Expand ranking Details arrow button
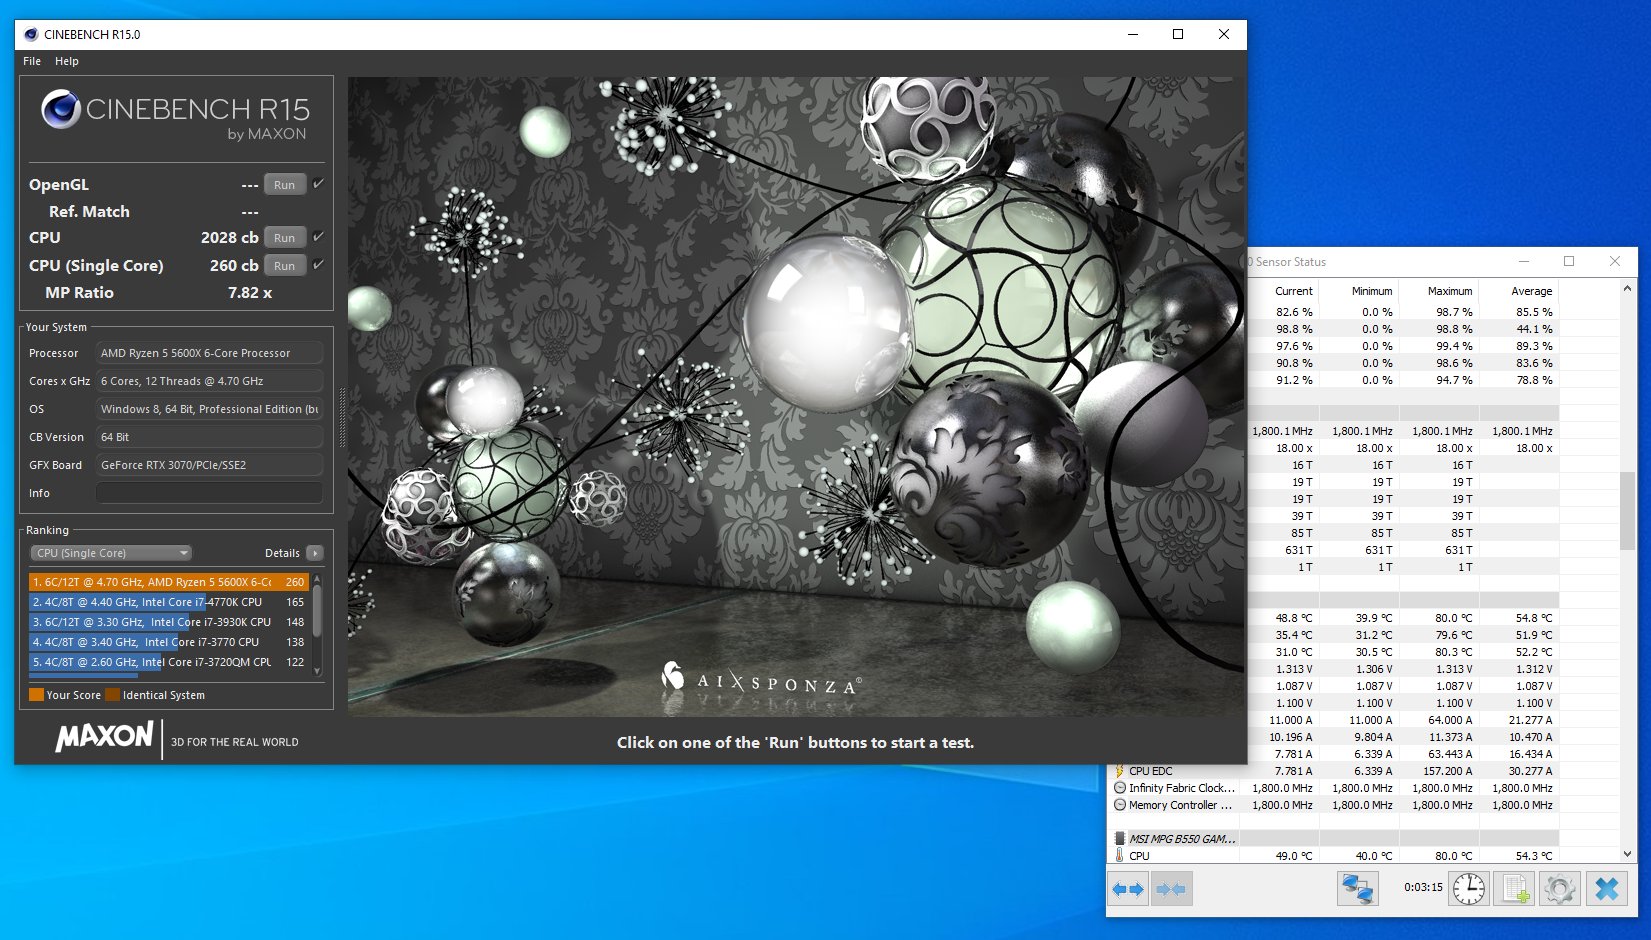1651x940 pixels. [315, 553]
